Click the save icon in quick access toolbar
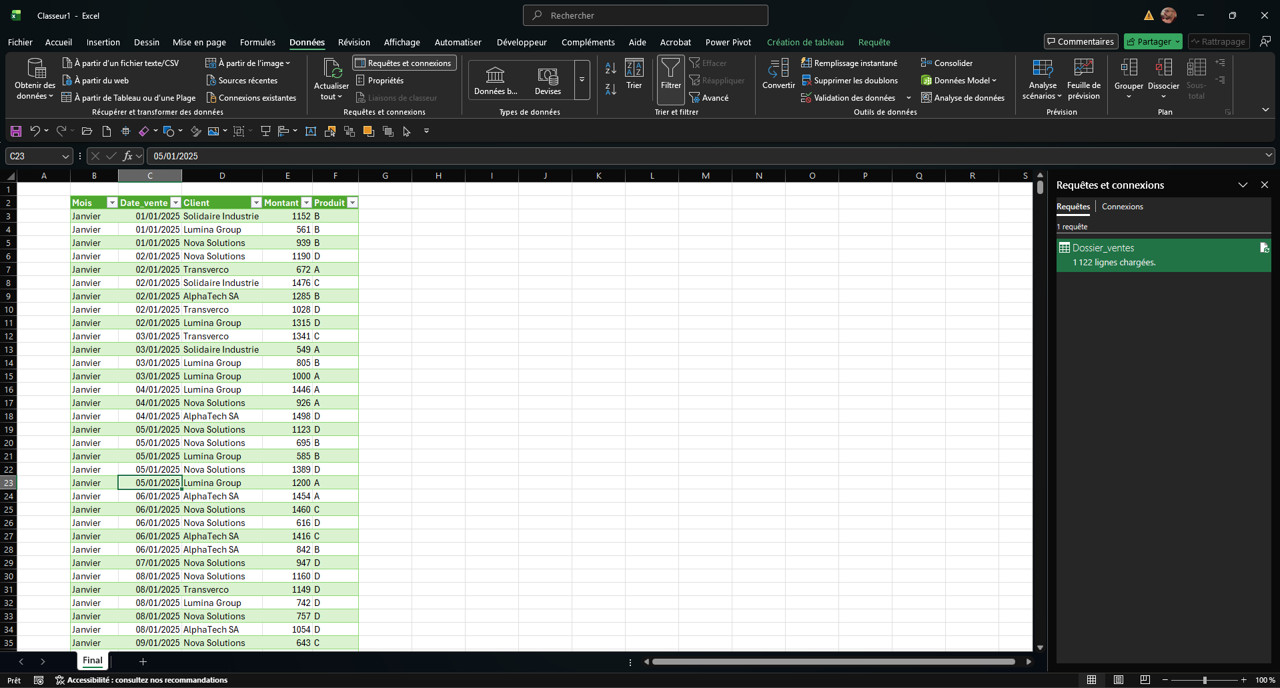This screenshot has width=1280, height=688. 16,131
